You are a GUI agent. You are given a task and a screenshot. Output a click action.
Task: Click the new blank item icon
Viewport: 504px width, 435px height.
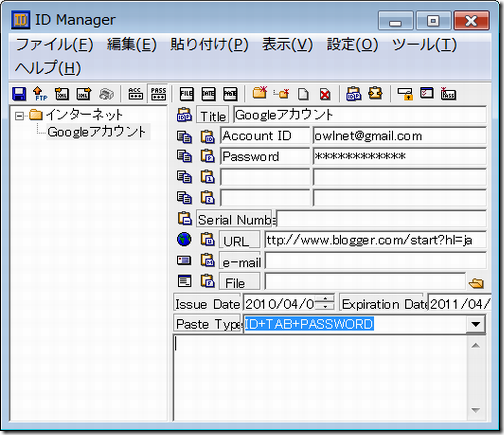click(x=303, y=94)
